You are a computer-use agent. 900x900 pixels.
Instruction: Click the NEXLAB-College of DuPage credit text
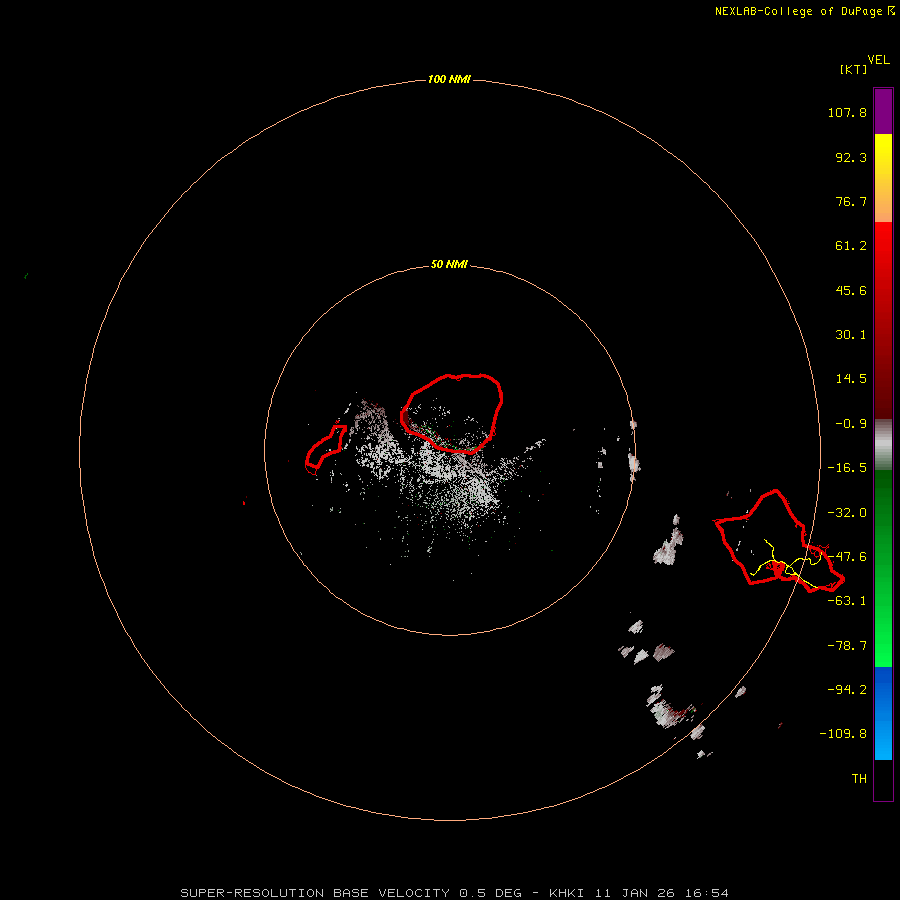click(804, 11)
